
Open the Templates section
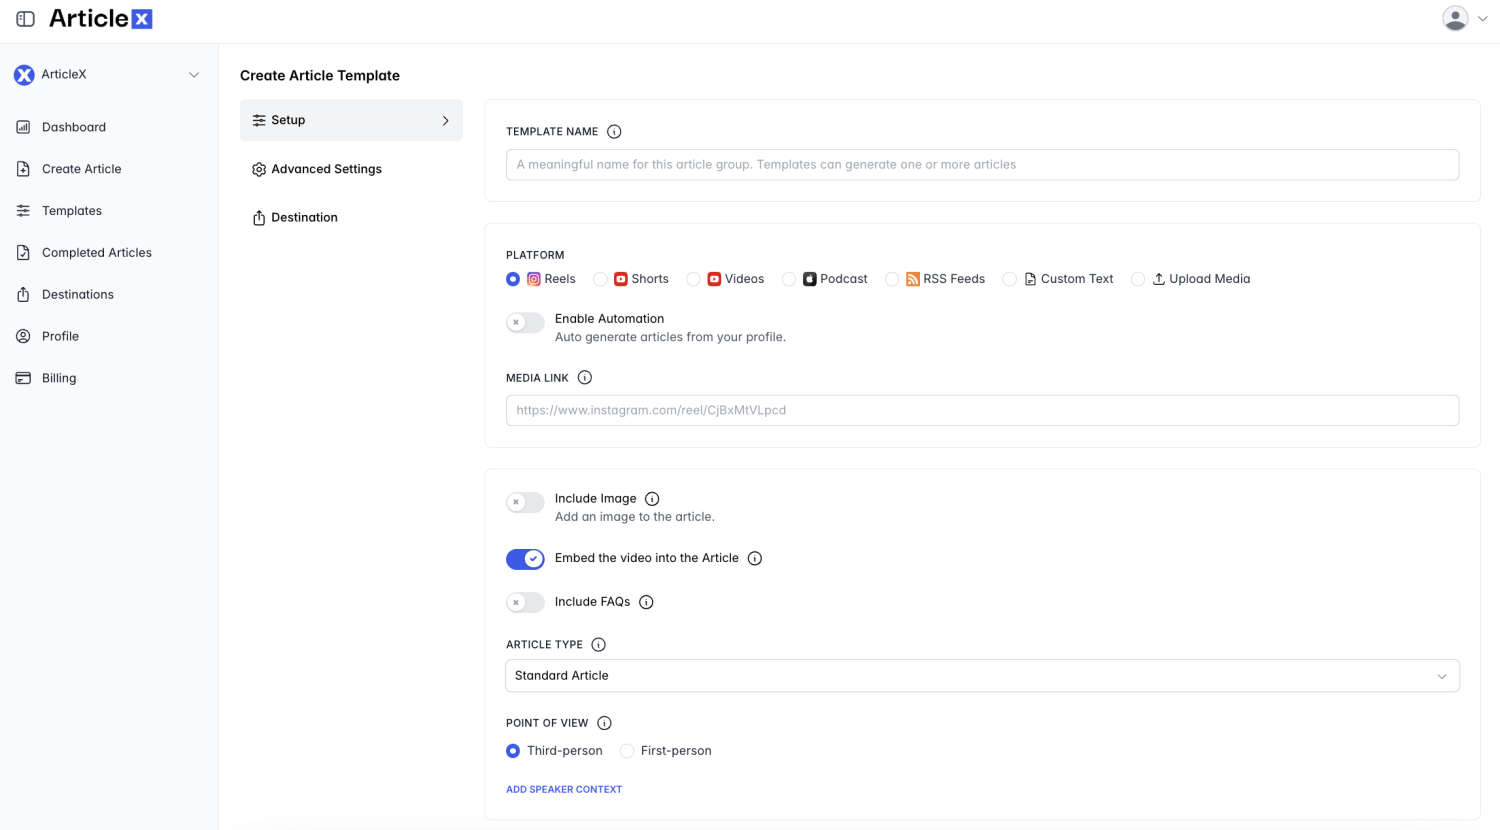(71, 210)
